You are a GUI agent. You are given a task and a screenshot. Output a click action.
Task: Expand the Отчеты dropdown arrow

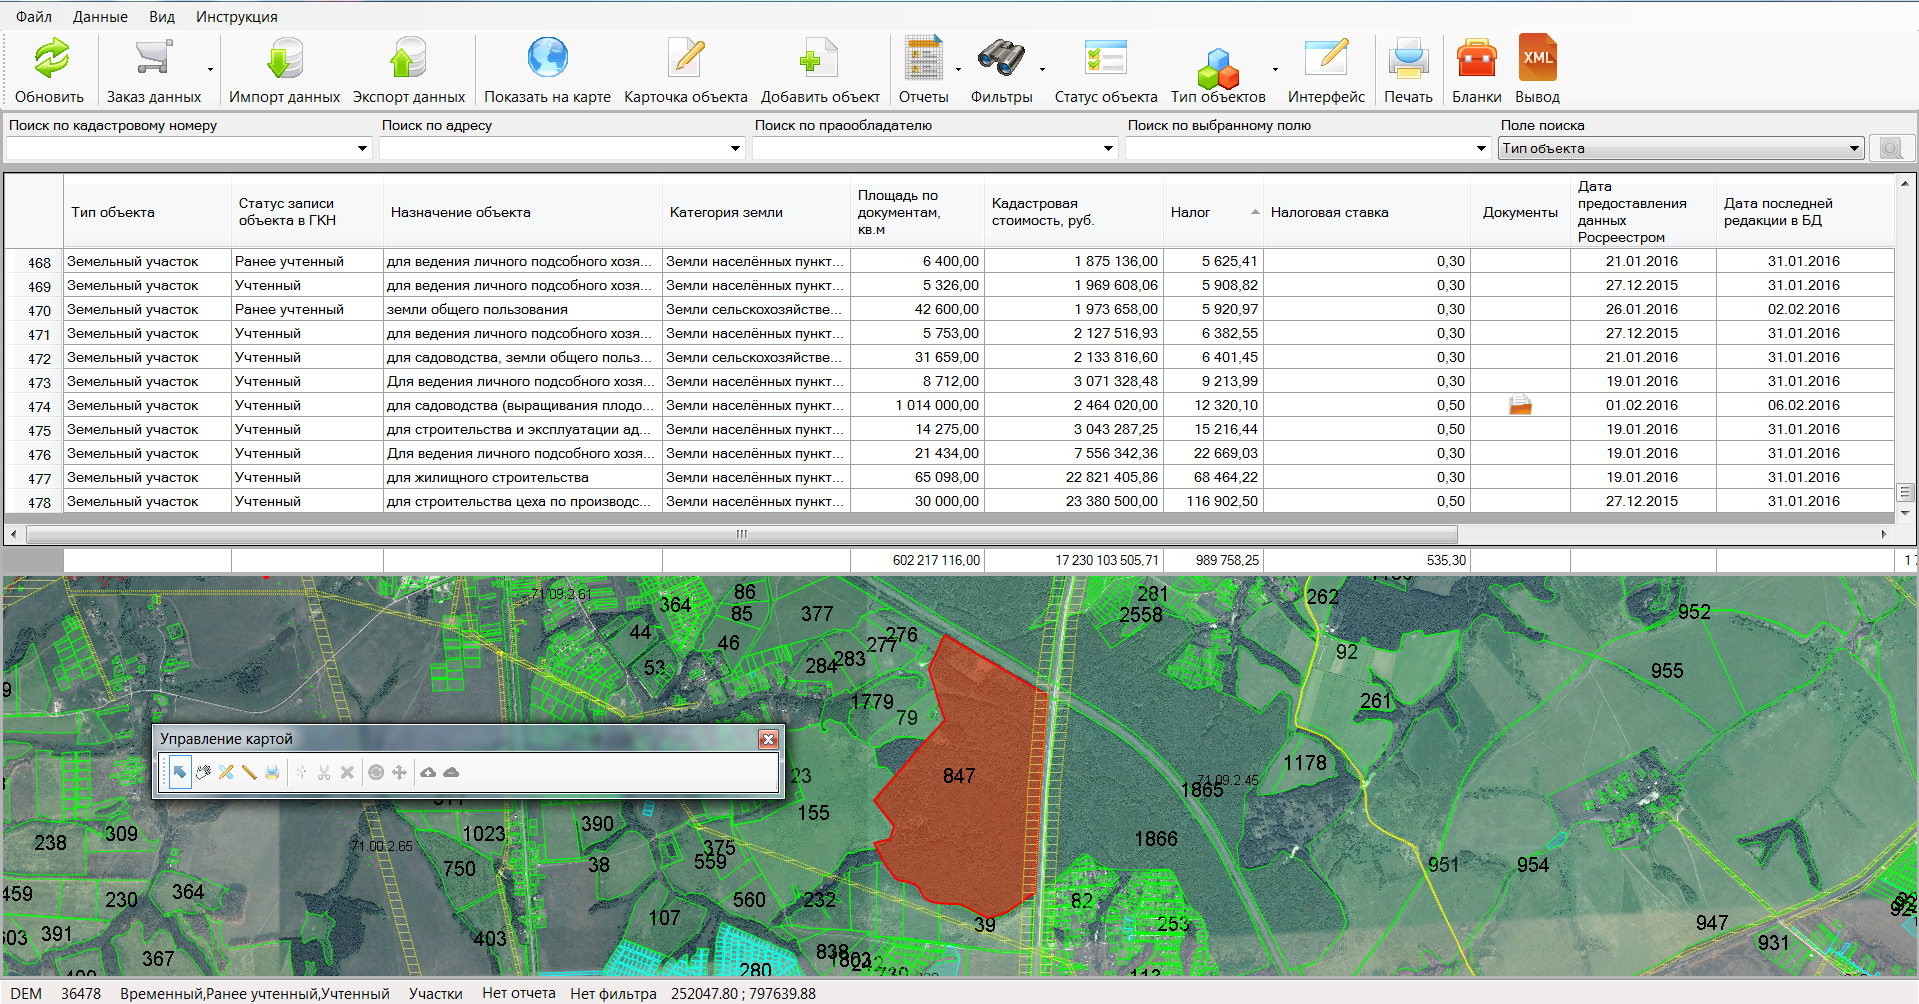click(x=958, y=70)
